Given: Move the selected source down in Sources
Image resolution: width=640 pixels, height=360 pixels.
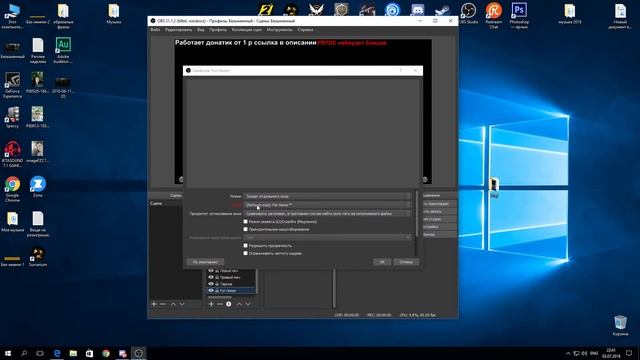Looking at the screenshot, I should pyautogui.click(x=248, y=304).
